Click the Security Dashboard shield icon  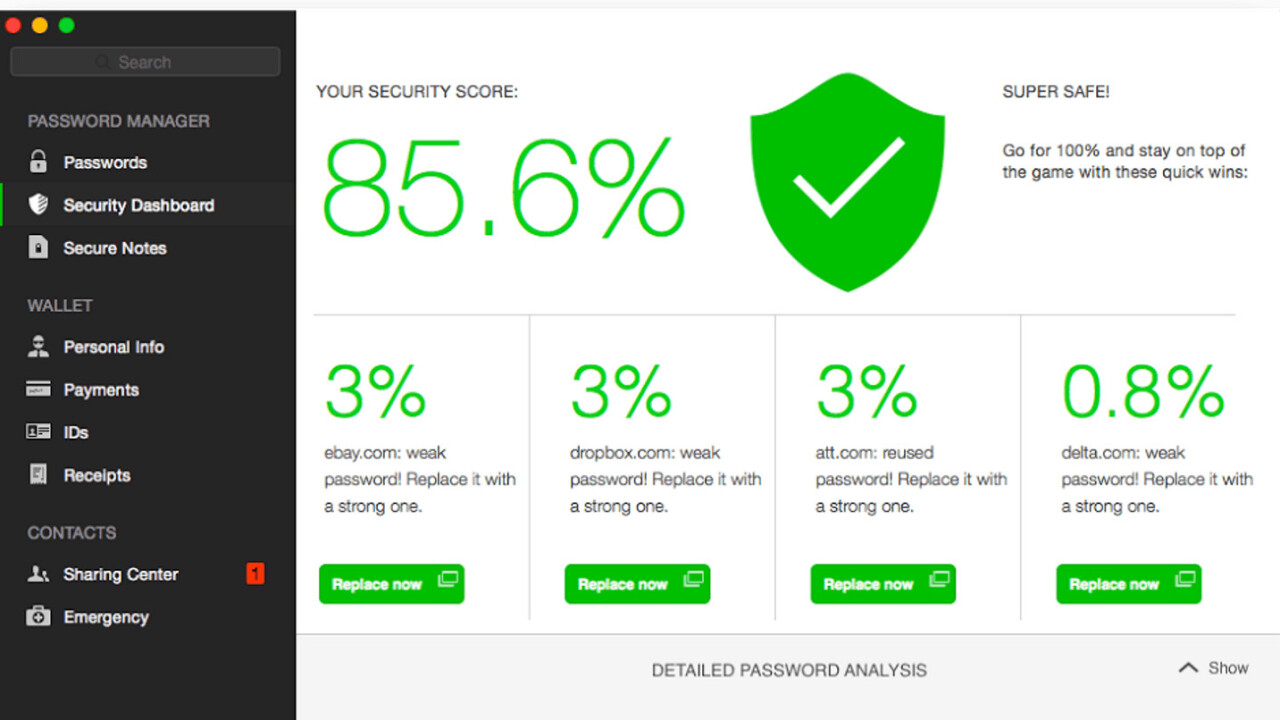pyautogui.click(x=38, y=205)
